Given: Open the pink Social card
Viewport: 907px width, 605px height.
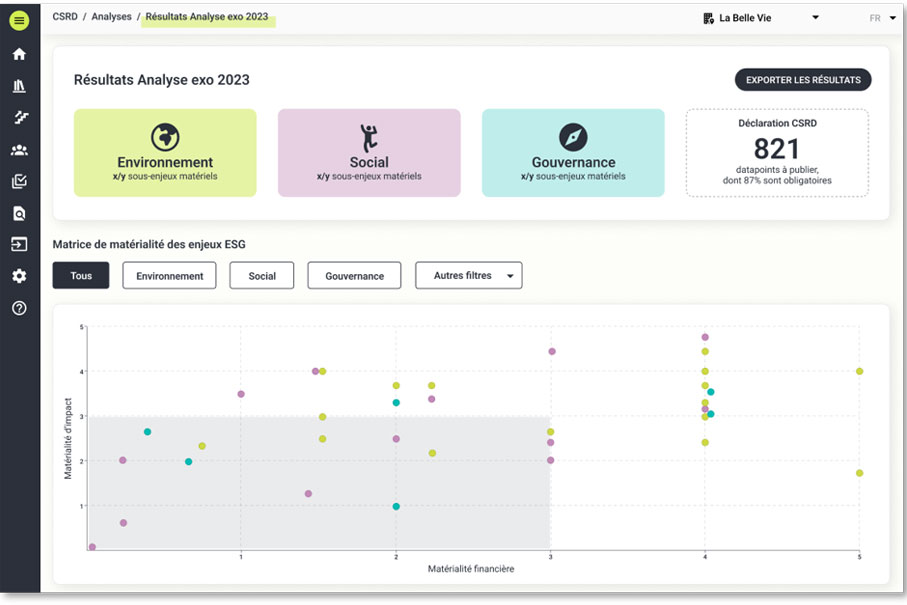Looking at the screenshot, I should 369,153.
